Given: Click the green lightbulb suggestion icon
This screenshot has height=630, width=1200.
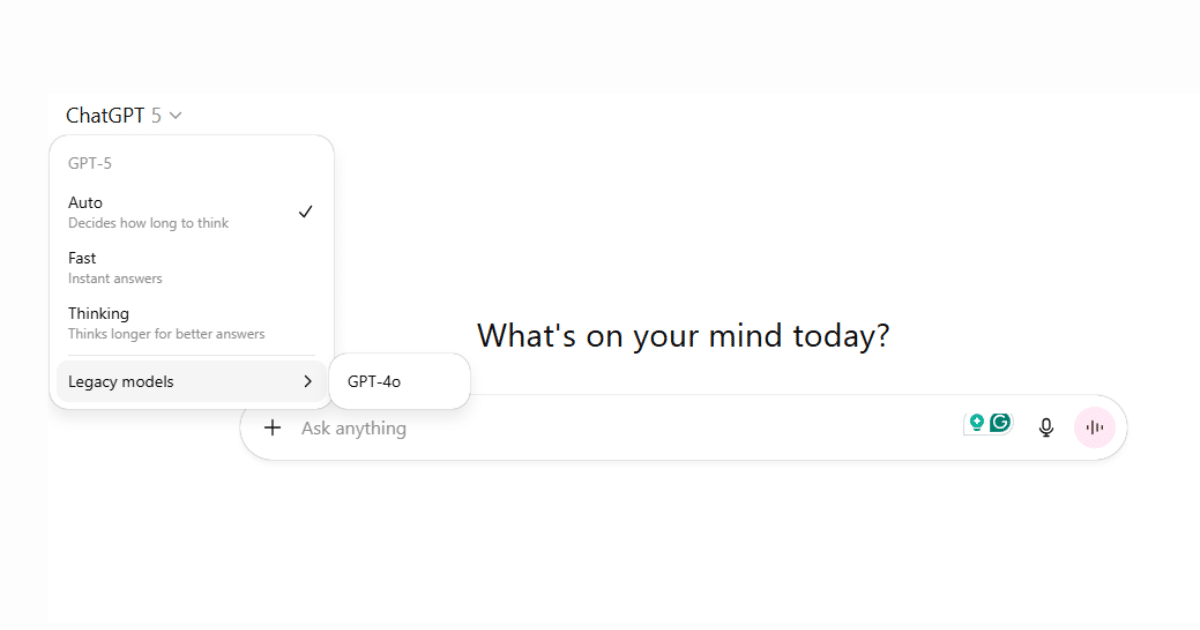Looking at the screenshot, I should click(977, 422).
